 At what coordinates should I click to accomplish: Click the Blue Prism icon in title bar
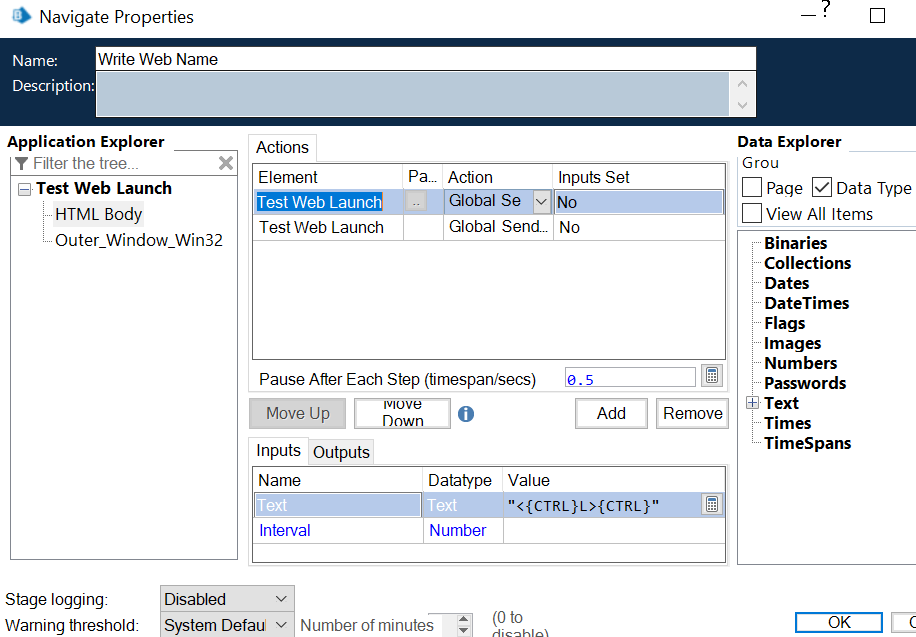coord(19,16)
